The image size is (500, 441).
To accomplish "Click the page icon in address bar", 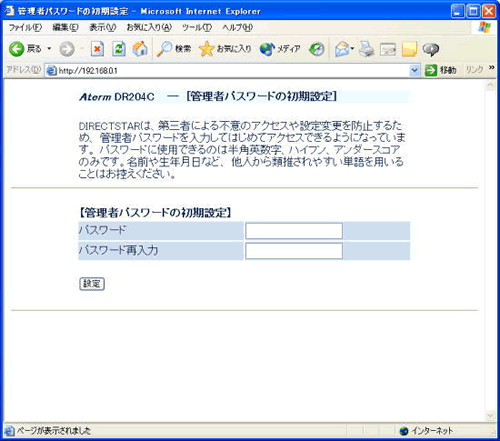I will click(51, 71).
